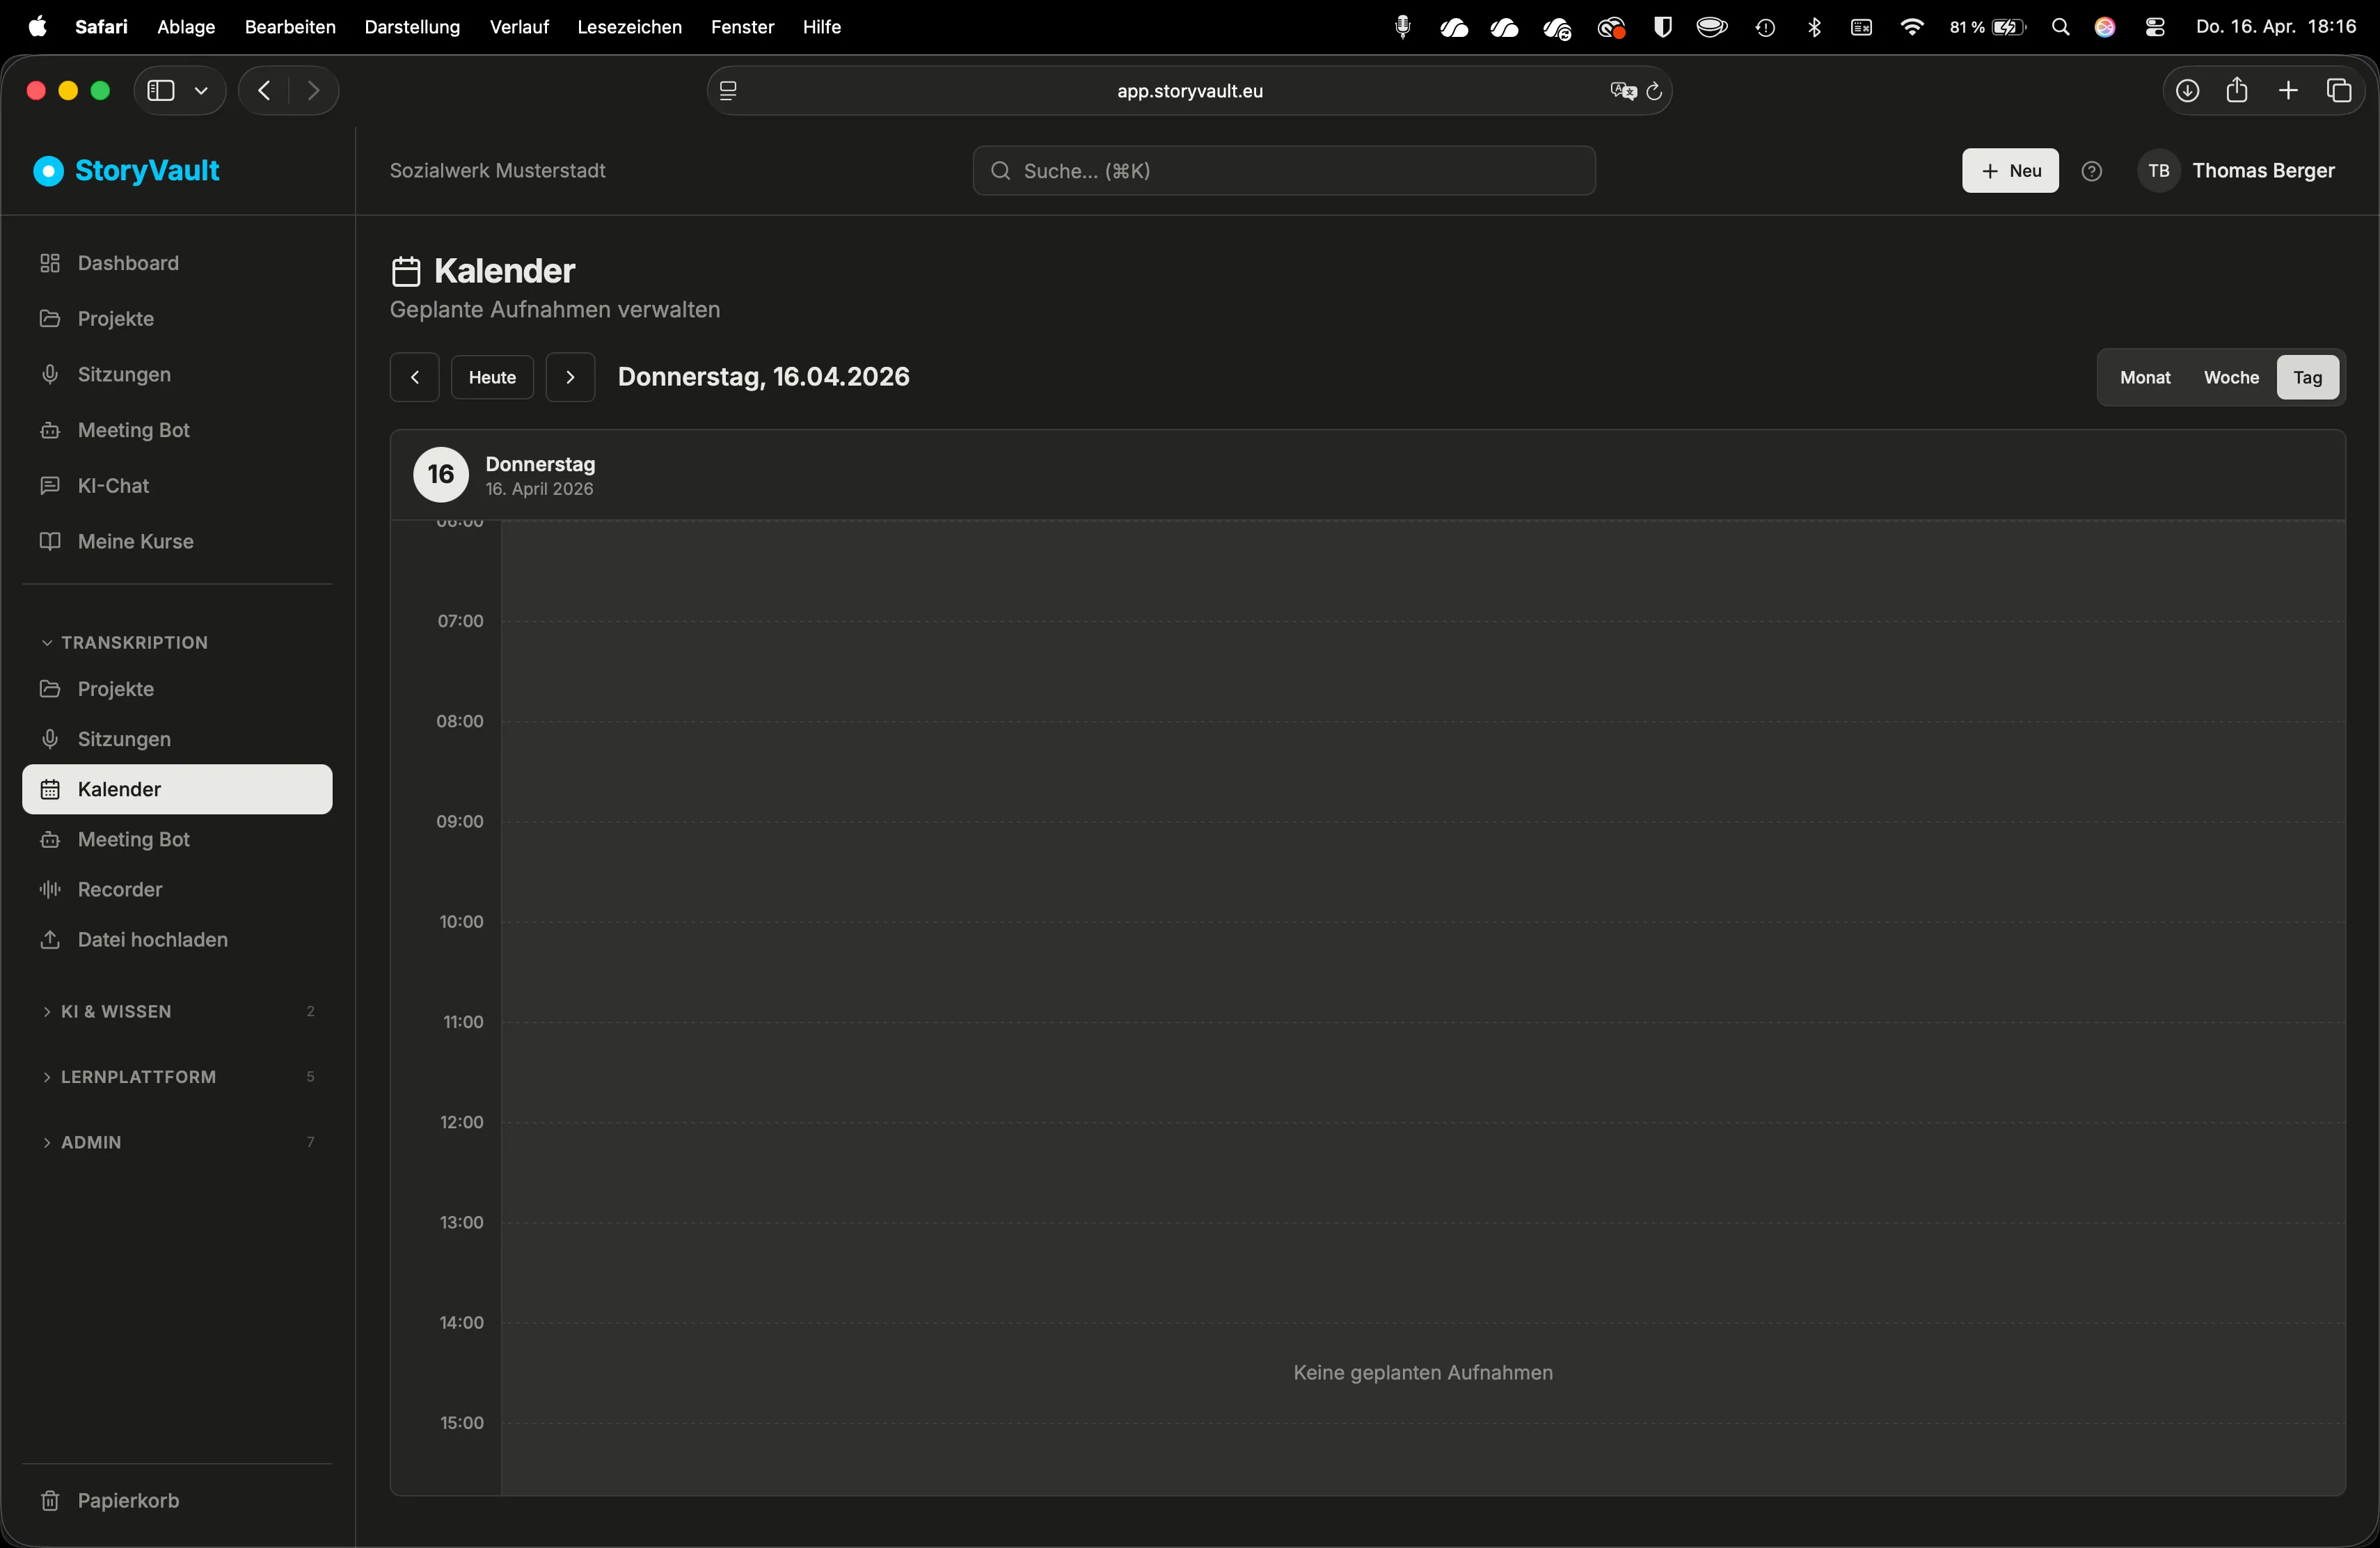Viewport: 2380px width, 1548px height.
Task: Open the KI-Chat page
Action: [177, 486]
